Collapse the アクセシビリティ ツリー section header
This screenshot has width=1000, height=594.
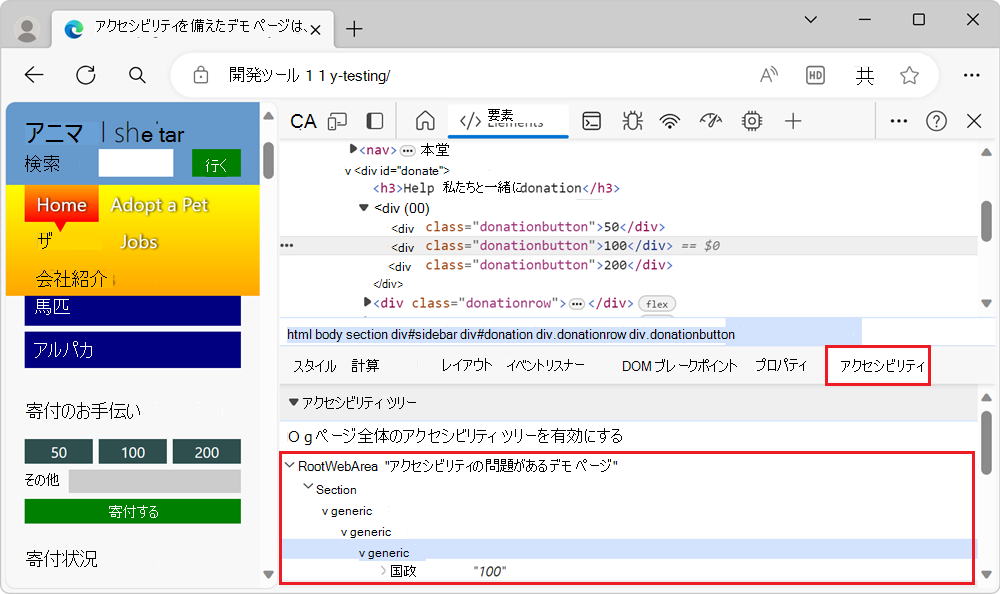289,403
